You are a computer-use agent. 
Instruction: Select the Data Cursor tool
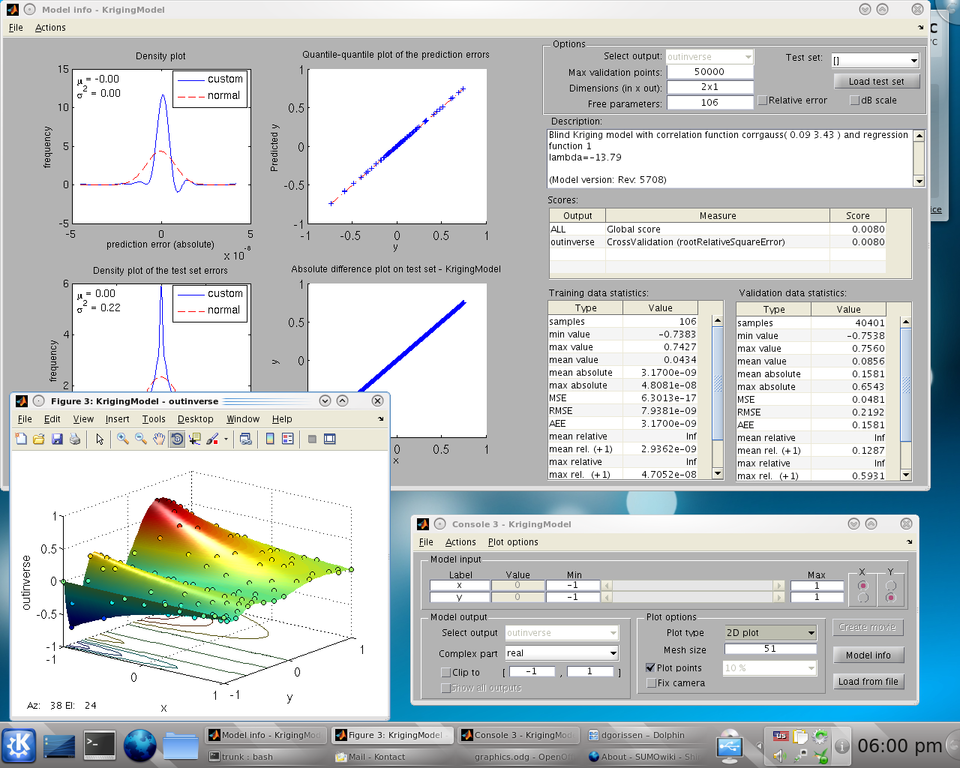(194, 438)
